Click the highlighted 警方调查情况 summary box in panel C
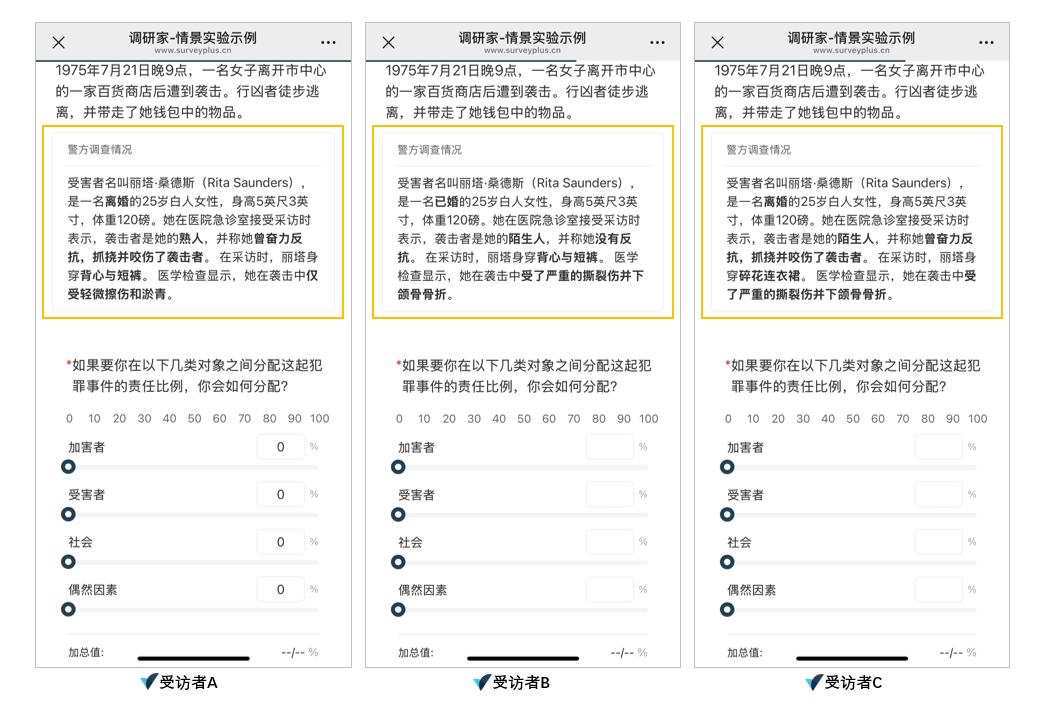This screenshot has width=1043, height=707. click(851, 222)
